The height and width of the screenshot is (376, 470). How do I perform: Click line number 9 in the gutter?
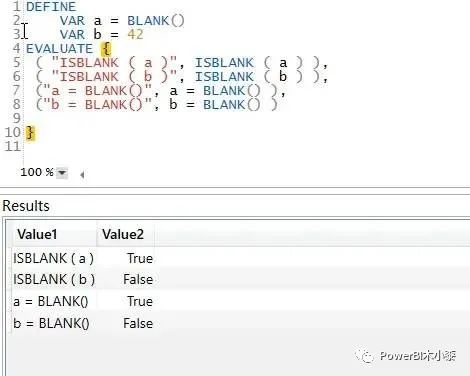pos(16,118)
